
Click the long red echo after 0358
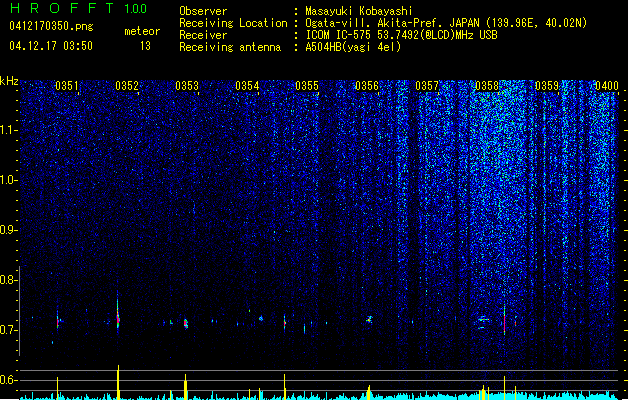[504, 321]
